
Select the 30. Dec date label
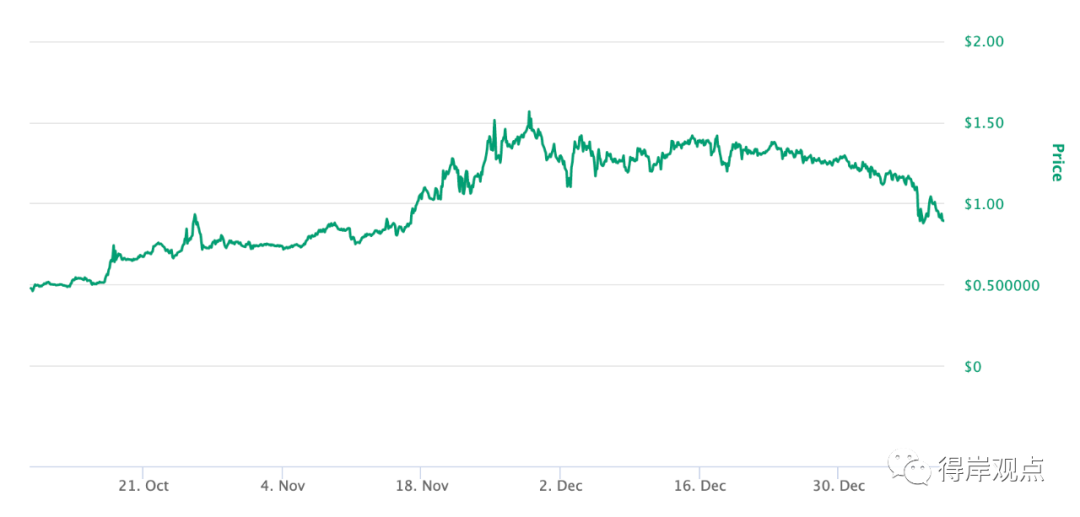point(839,486)
